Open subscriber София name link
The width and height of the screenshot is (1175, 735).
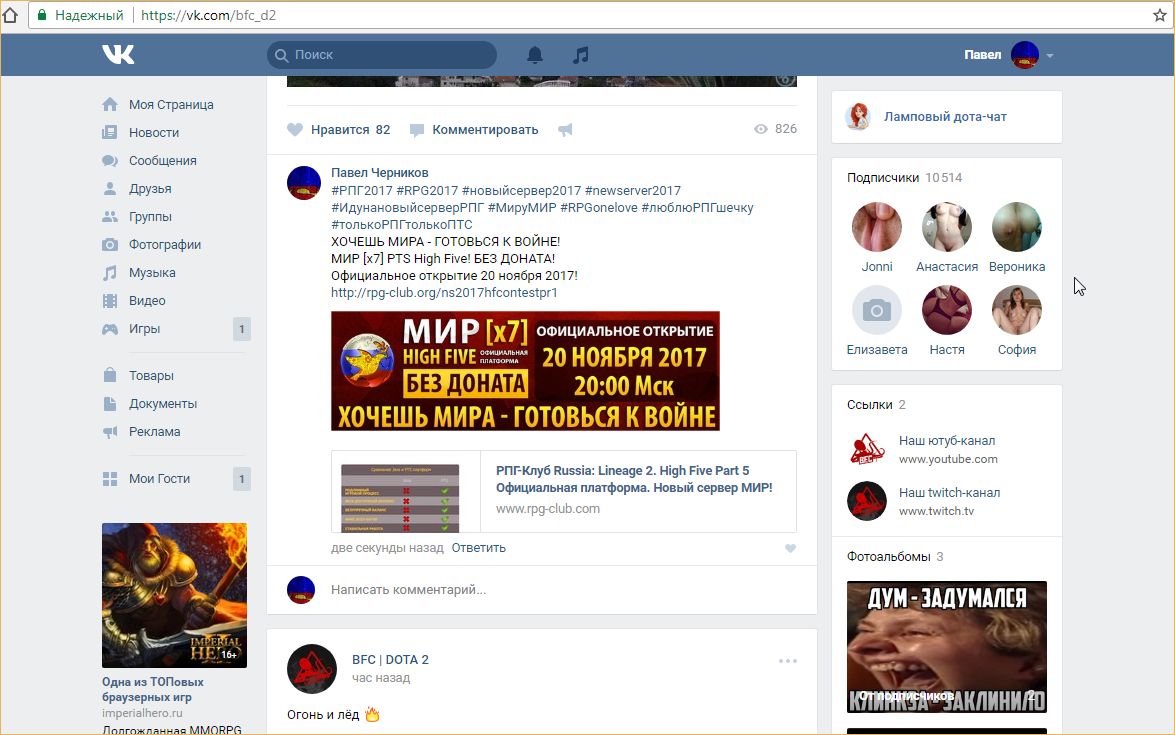tap(1017, 350)
